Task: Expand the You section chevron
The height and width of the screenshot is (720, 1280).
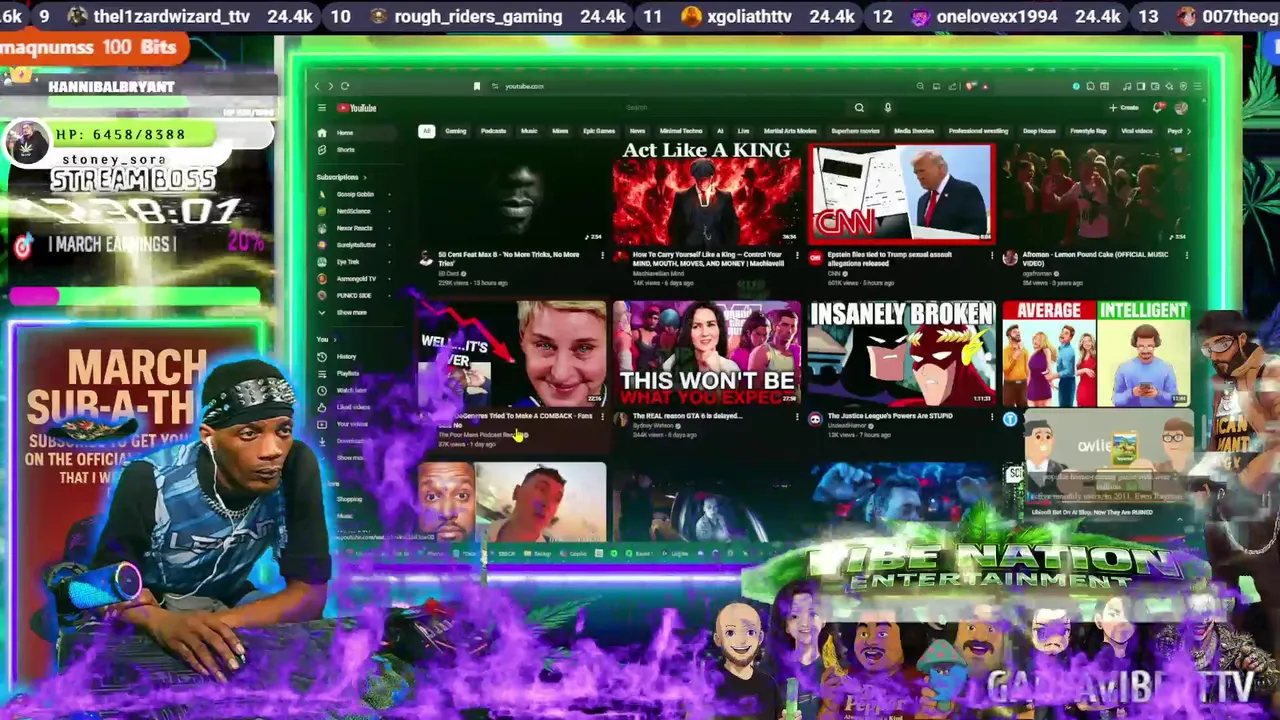Action: (334, 339)
